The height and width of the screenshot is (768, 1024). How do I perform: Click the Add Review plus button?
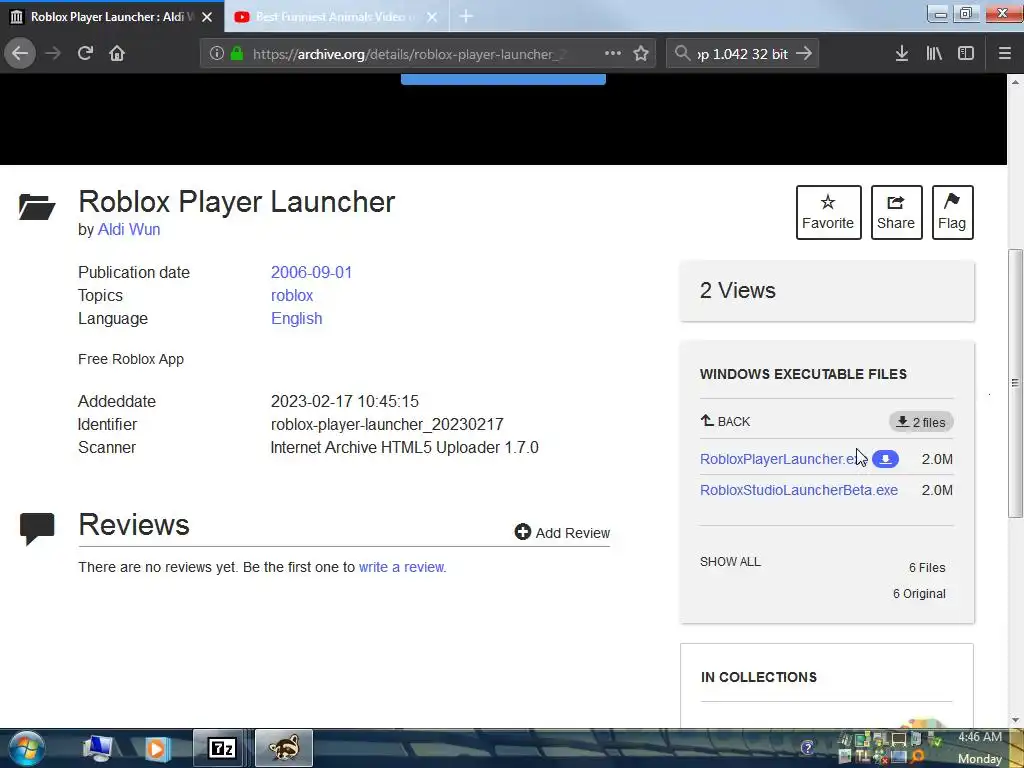(562, 532)
